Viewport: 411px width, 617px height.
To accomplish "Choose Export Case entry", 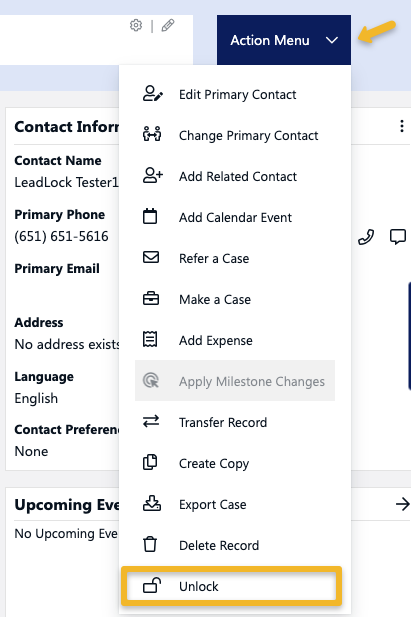I will tap(235, 504).
